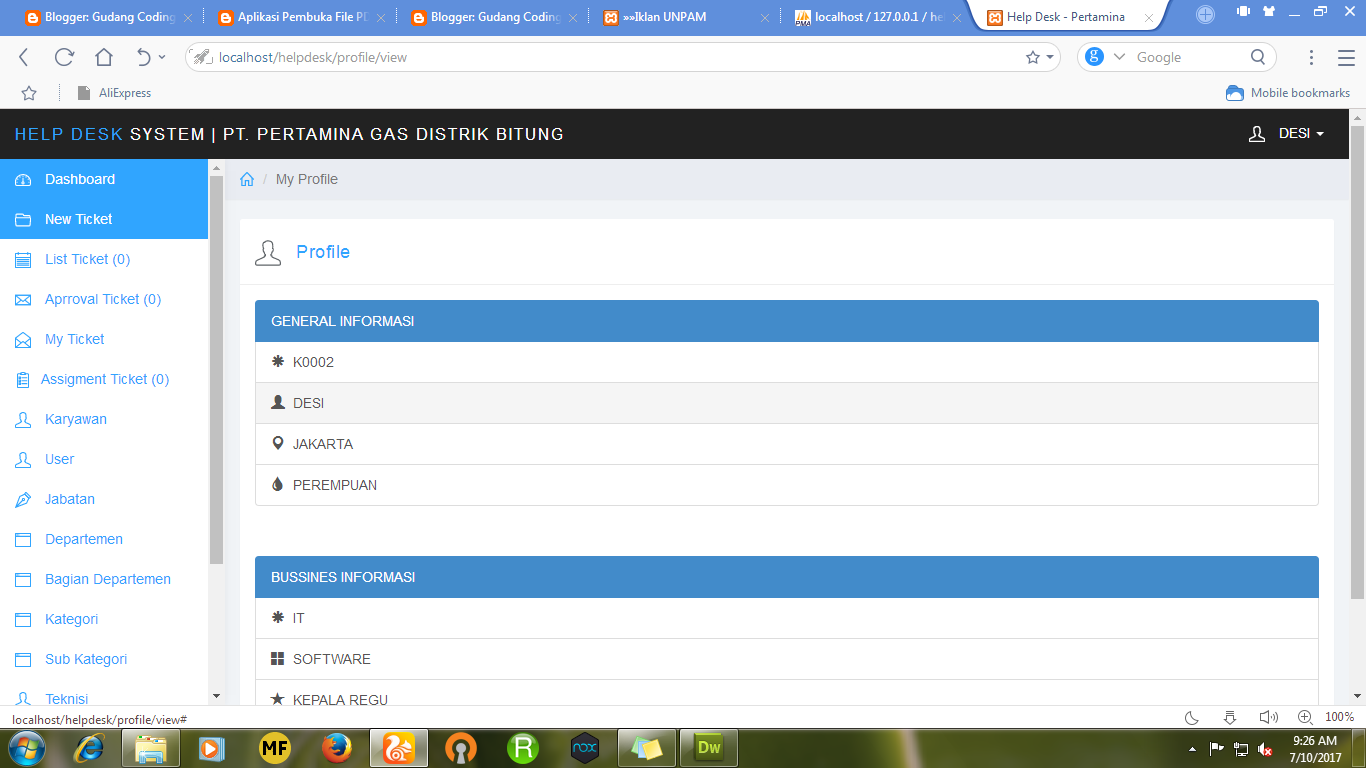
Task: Click the IT department row
Action: 787,618
